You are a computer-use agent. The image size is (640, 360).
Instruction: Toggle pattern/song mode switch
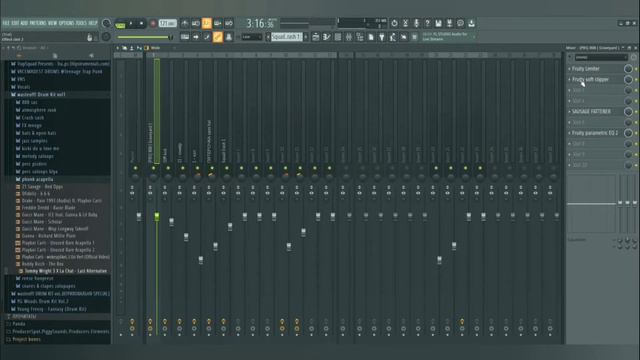coord(120,24)
